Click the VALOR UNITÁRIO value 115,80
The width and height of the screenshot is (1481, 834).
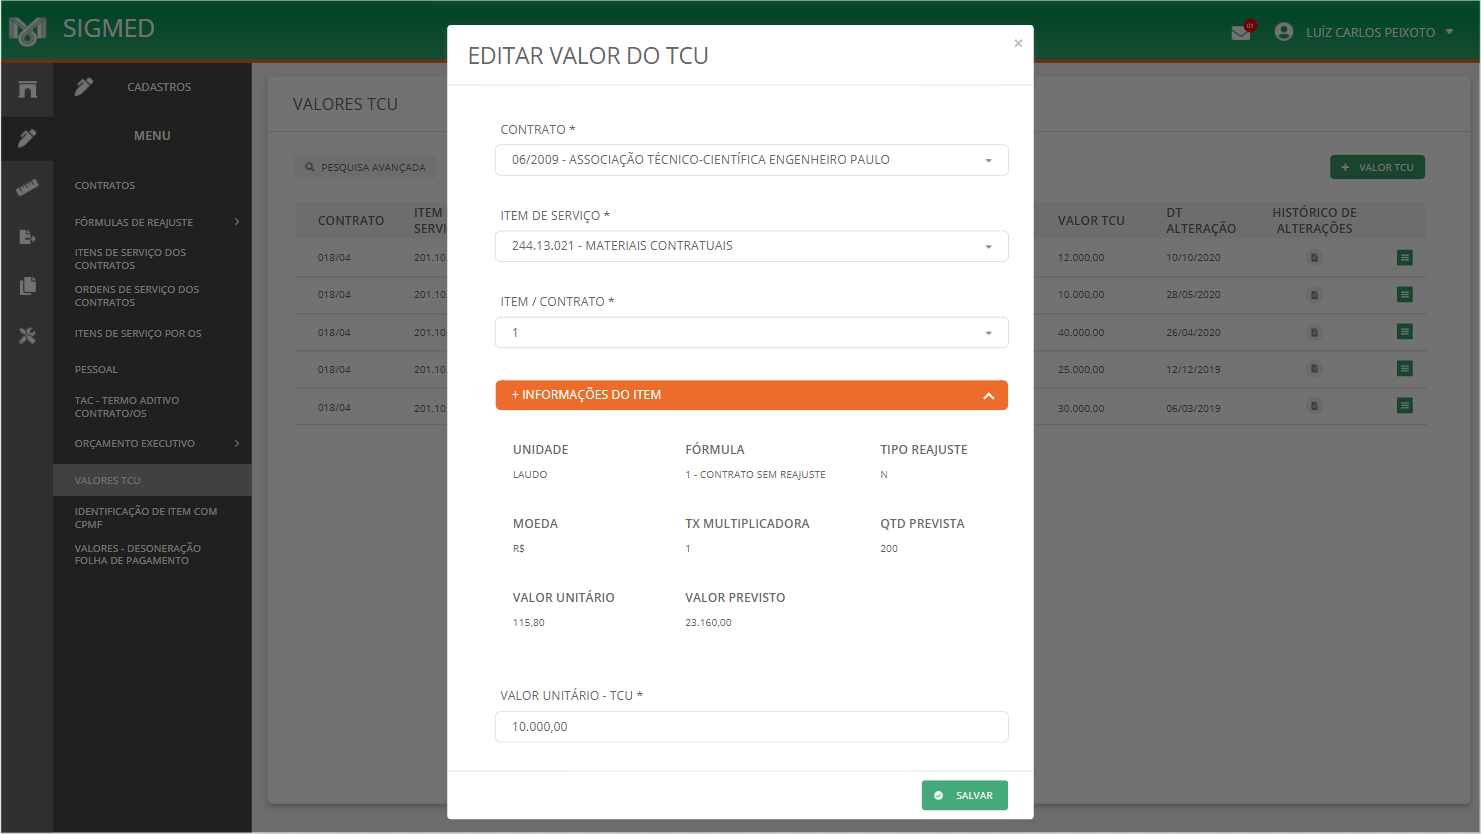529,623
